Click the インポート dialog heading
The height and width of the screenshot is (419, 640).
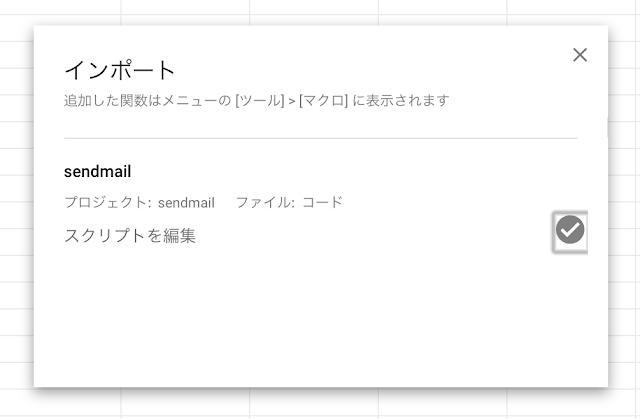point(120,70)
